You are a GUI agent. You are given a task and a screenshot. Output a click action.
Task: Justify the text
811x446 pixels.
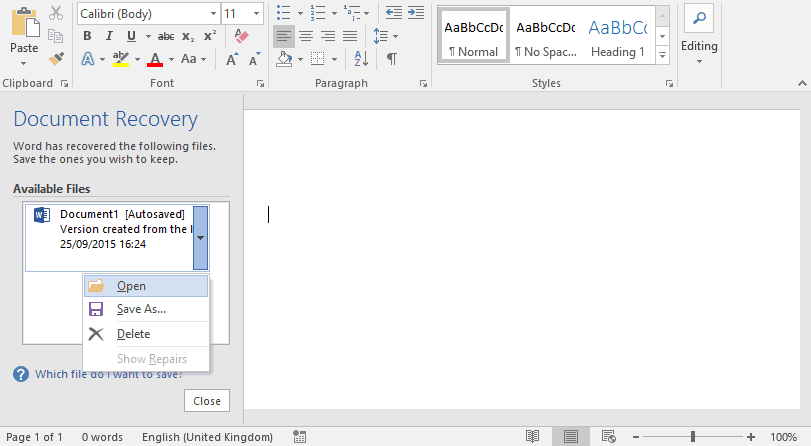[x=350, y=36]
